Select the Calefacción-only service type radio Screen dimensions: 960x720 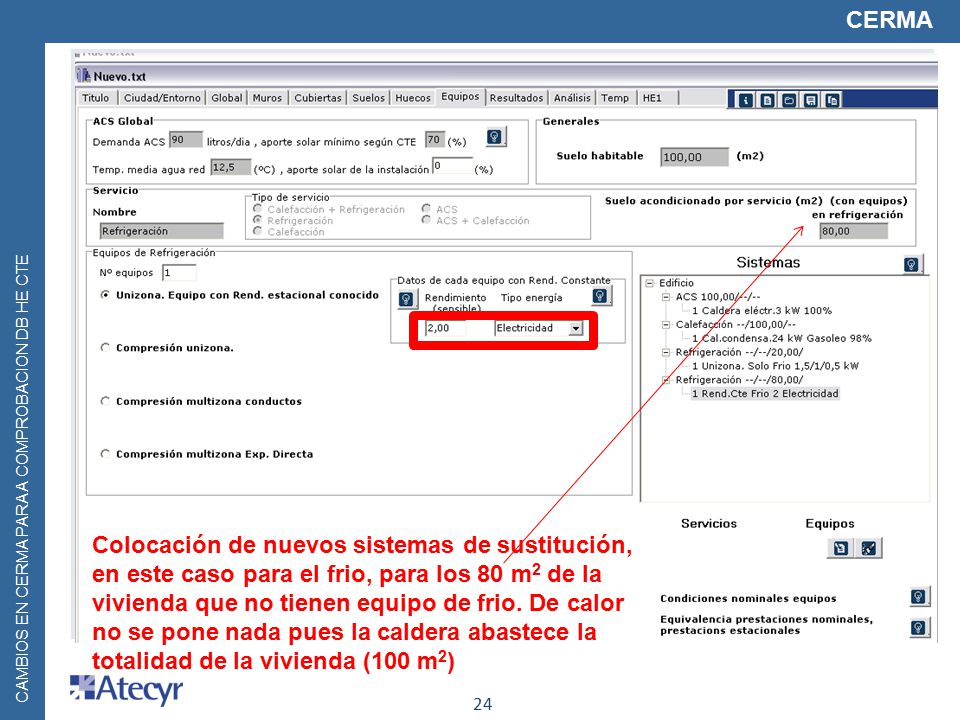[258, 231]
